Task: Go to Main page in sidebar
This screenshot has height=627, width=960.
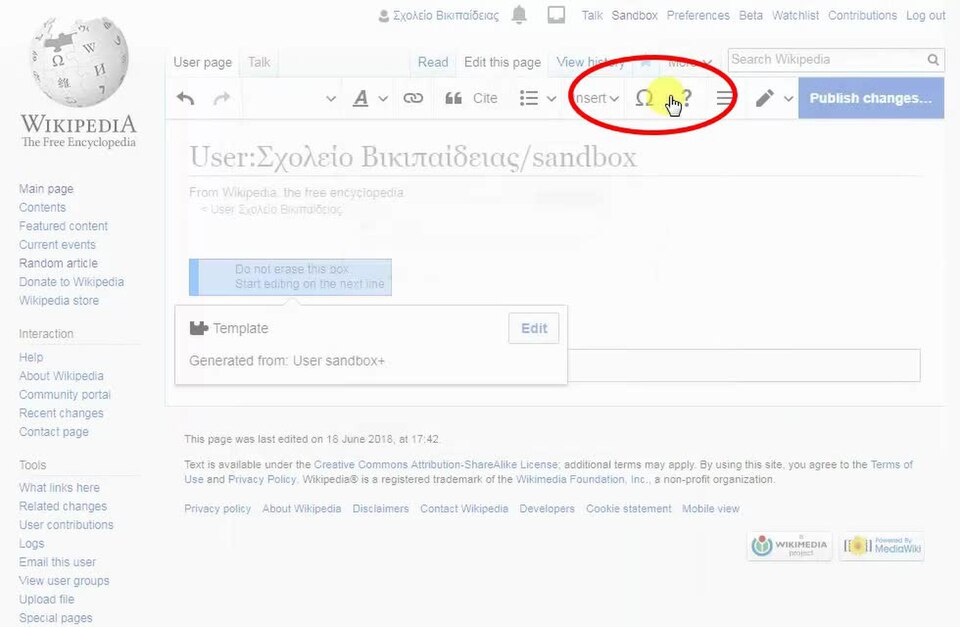Action: [x=46, y=189]
